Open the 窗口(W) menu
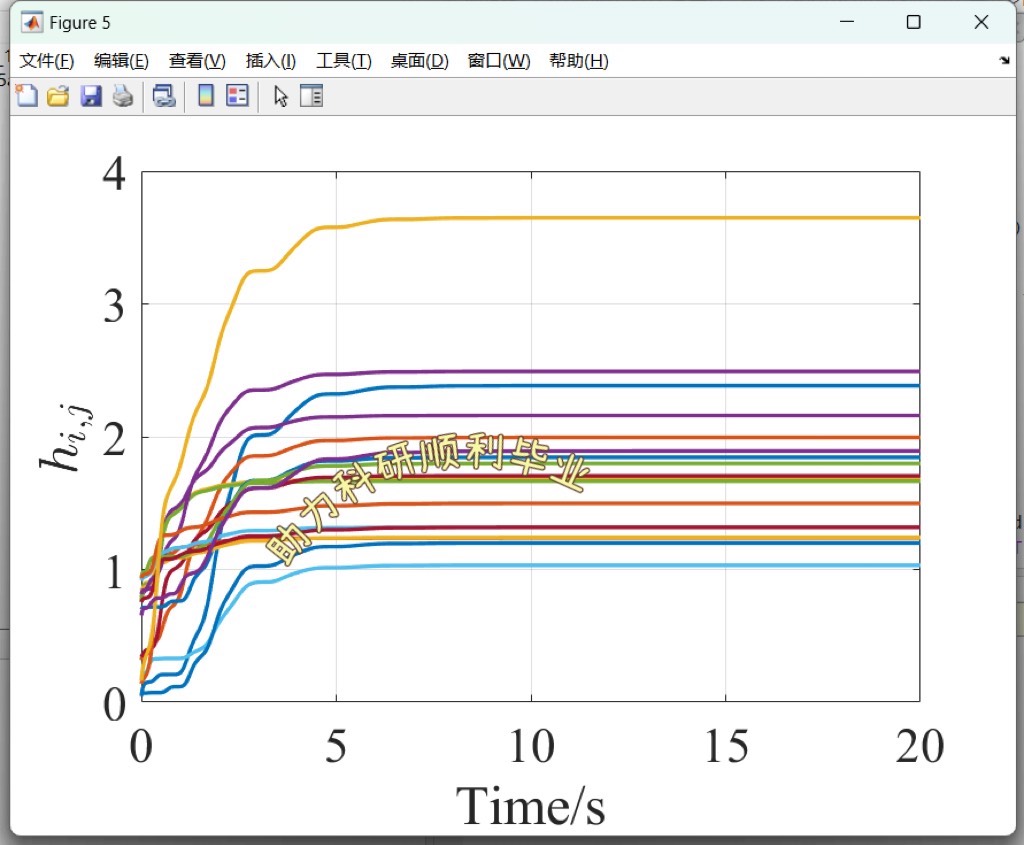This screenshot has width=1024, height=845. click(x=499, y=61)
